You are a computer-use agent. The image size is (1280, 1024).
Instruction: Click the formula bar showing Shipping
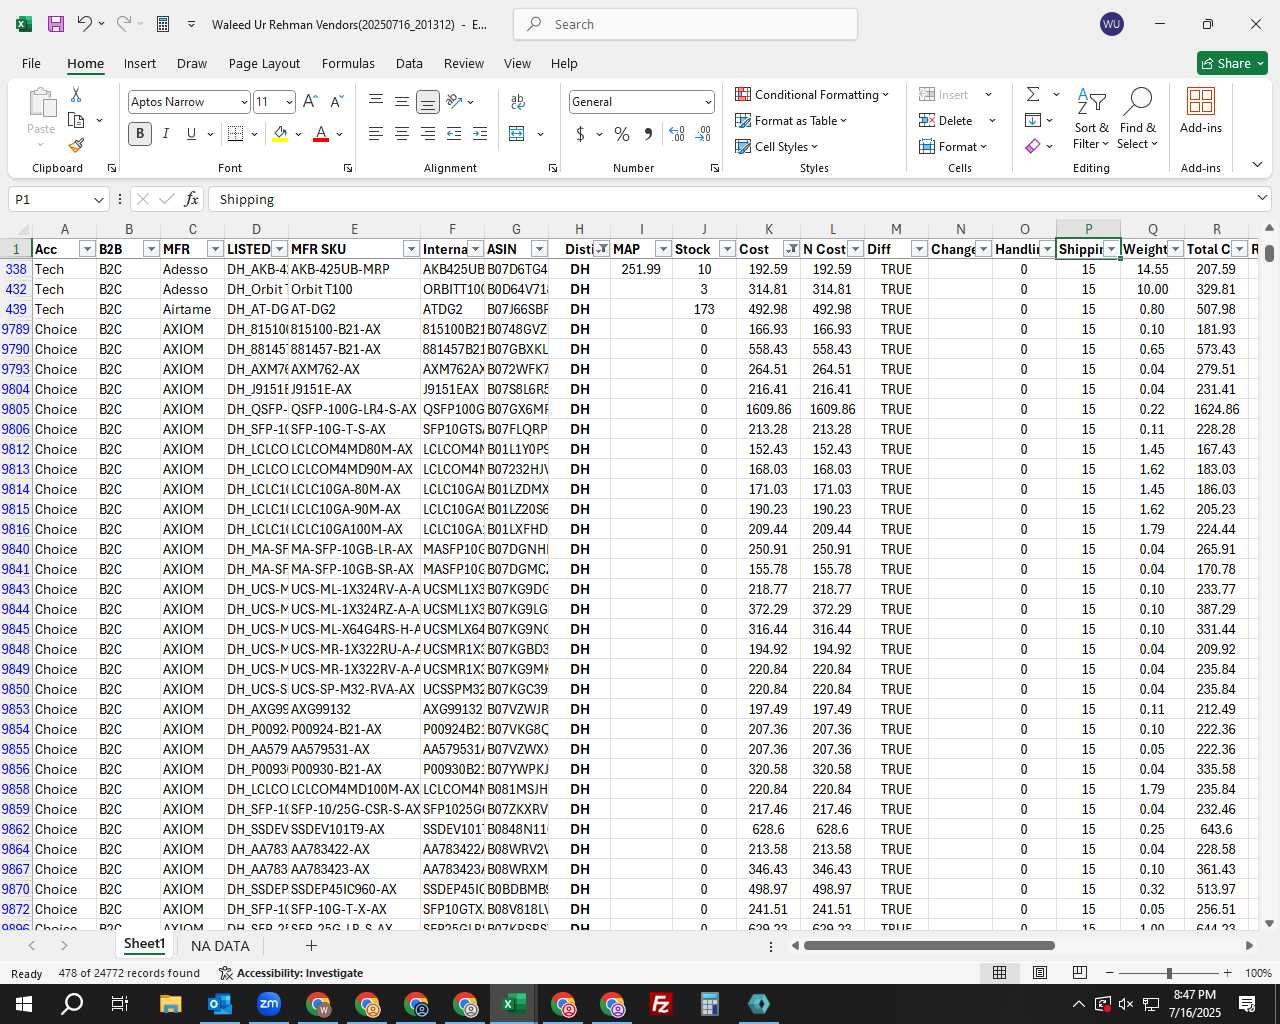click(738, 200)
